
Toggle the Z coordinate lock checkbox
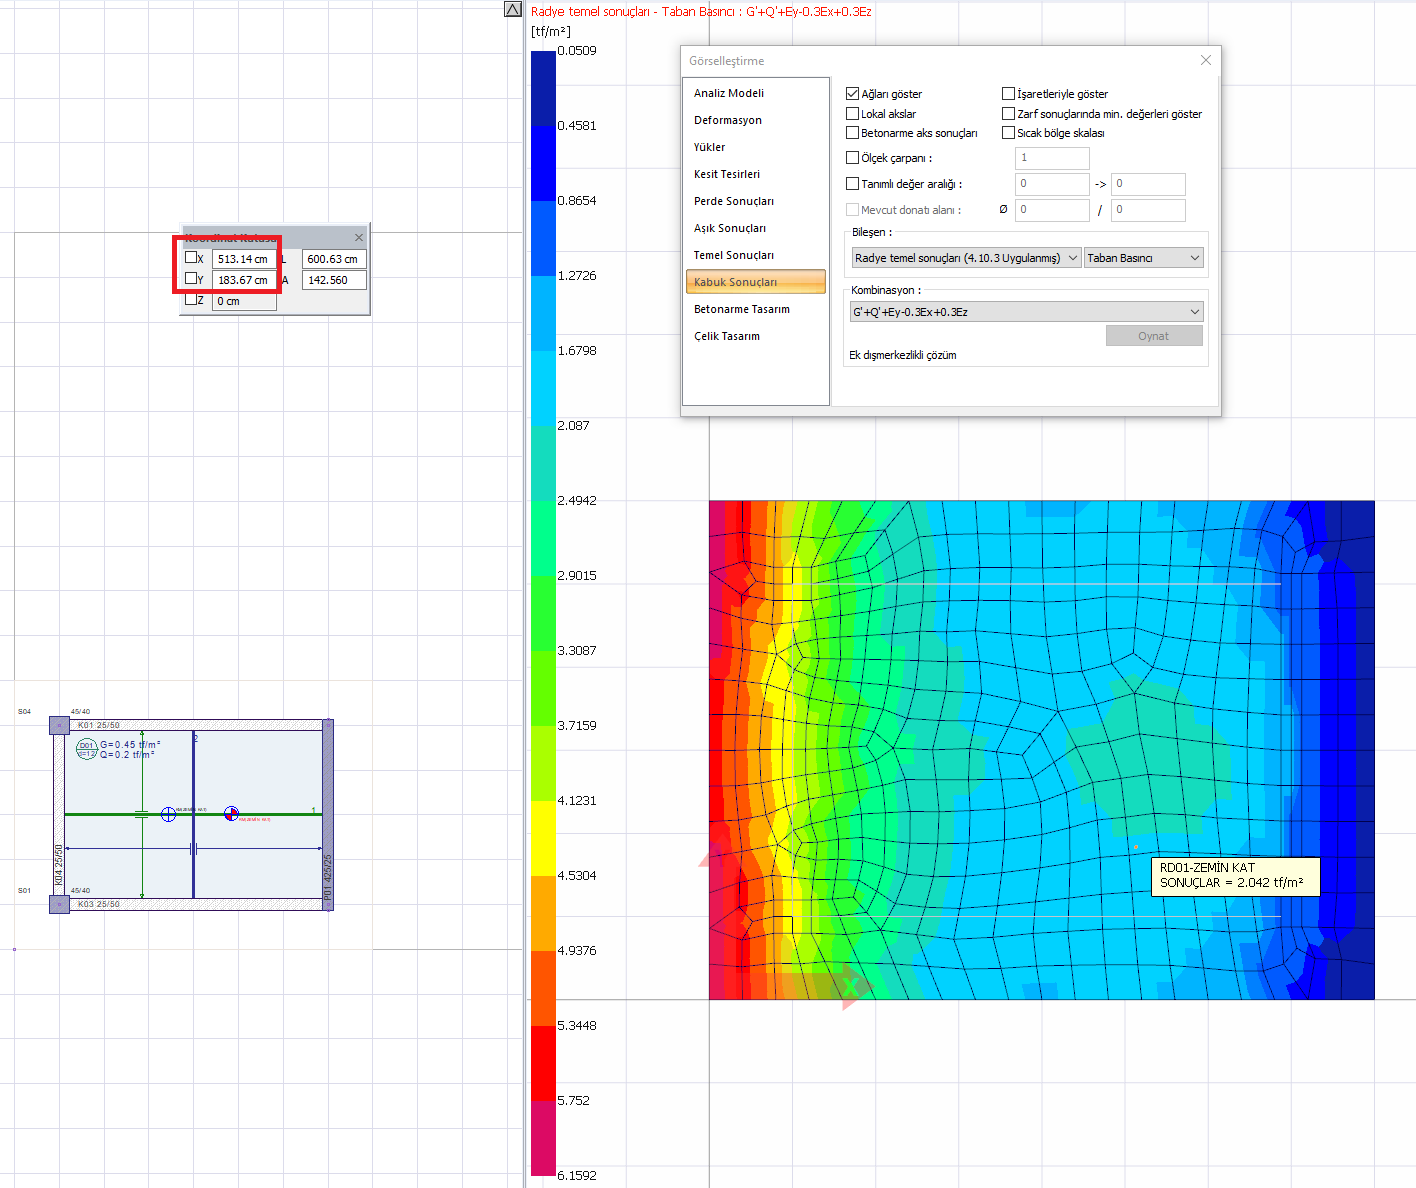point(191,299)
